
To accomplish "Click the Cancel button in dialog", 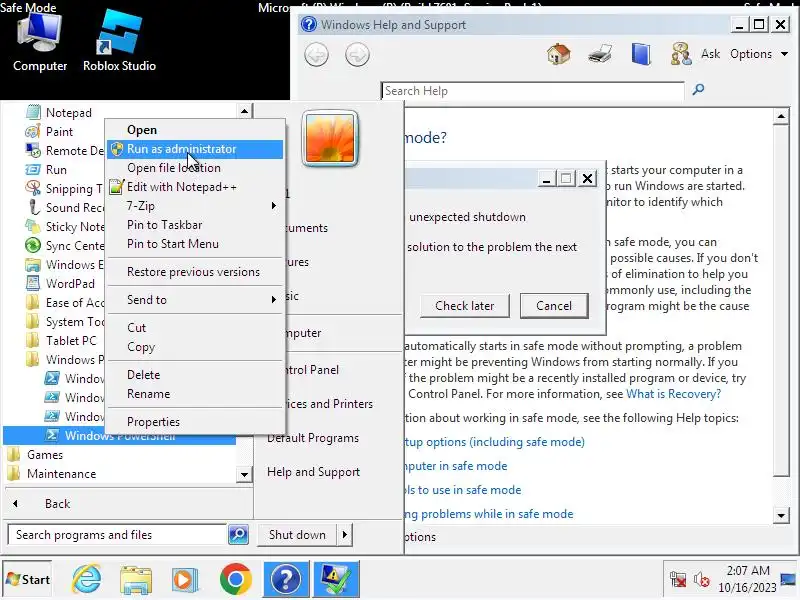I will [554, 306].
